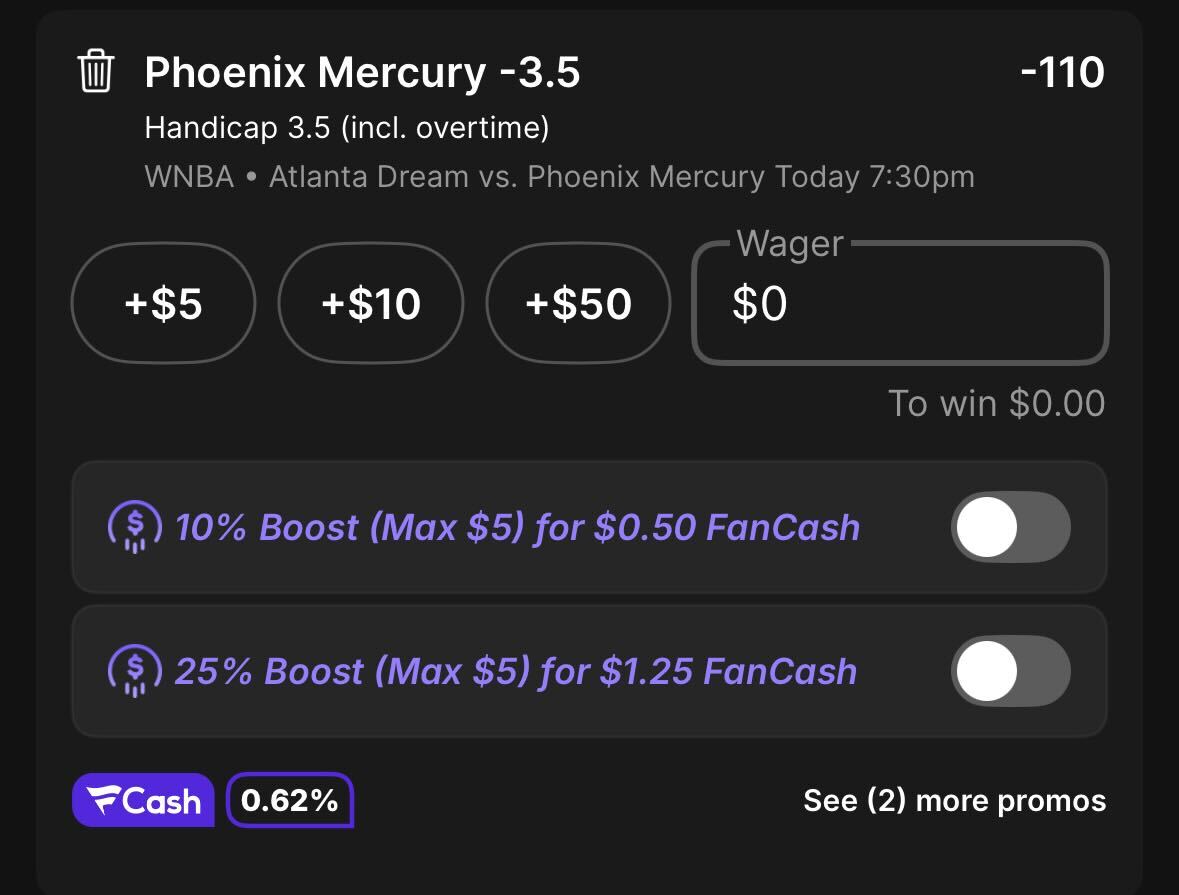Enable the 10% Boost toggle

pyautogui.click(x=1011, y=527)
